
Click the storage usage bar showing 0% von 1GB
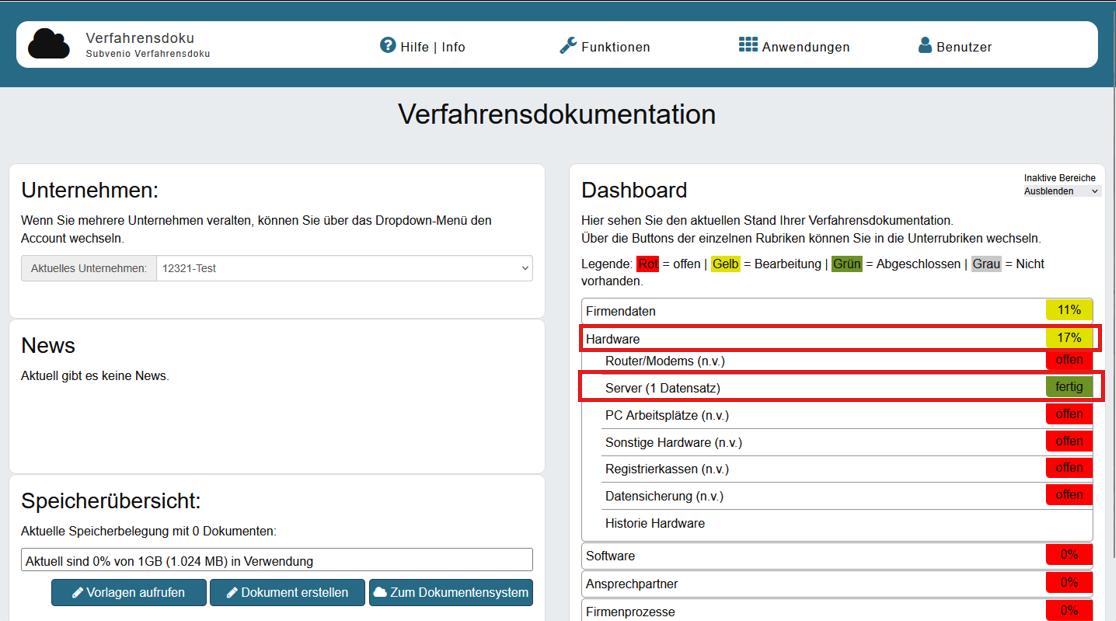[x=277, y=560]
